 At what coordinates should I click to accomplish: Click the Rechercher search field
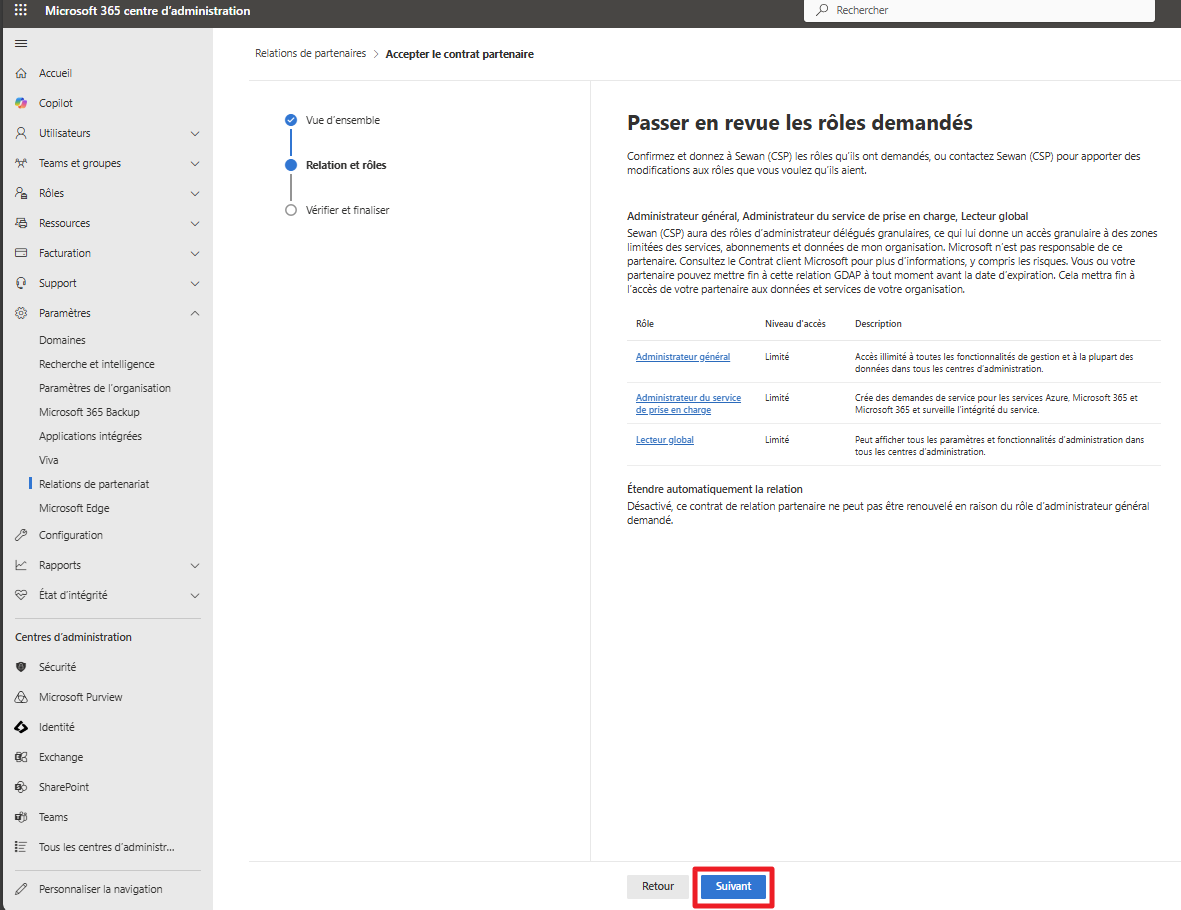[979, 10]
